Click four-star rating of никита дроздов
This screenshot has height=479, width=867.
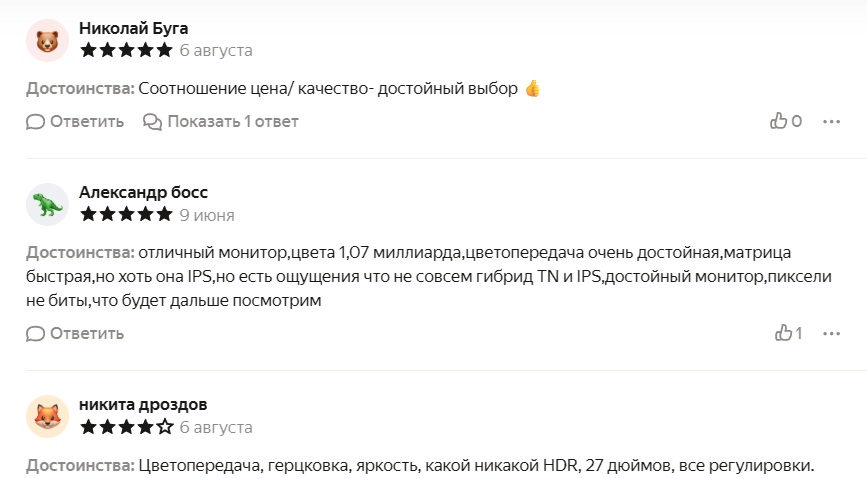click(127, 427)
